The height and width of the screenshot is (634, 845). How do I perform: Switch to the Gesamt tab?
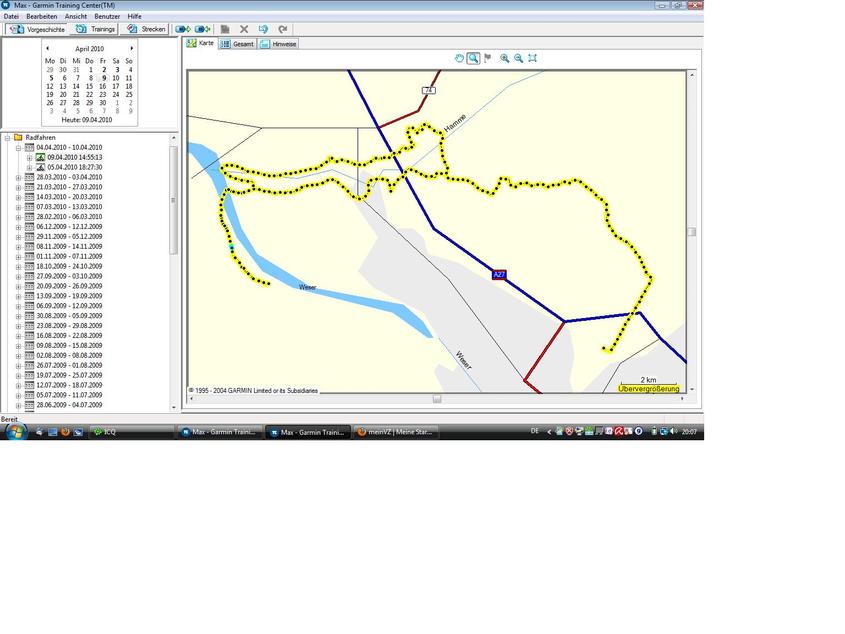(x=237, y=44)
